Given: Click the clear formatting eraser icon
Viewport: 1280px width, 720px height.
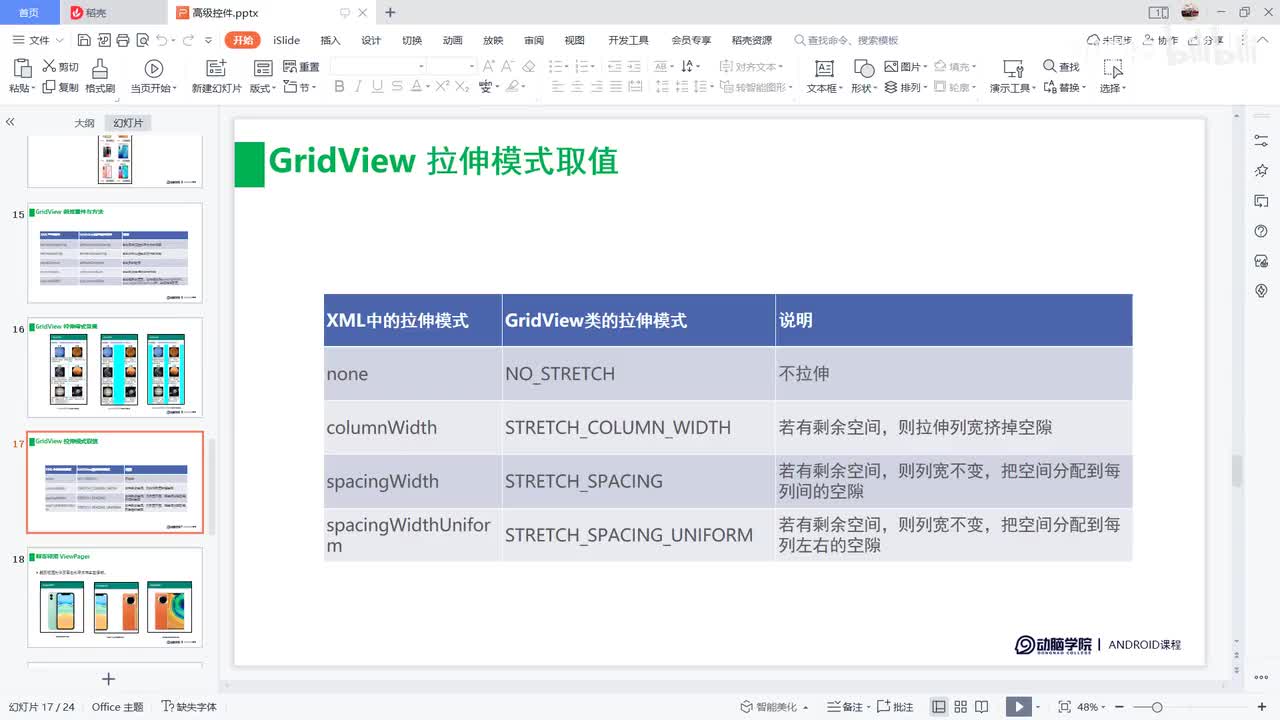Looking at the screenshot, I should pyautogui.click(x=529, y=66).
